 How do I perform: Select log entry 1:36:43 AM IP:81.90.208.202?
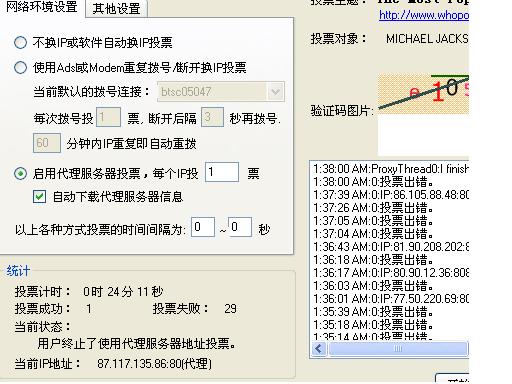[x=391, y=247]
